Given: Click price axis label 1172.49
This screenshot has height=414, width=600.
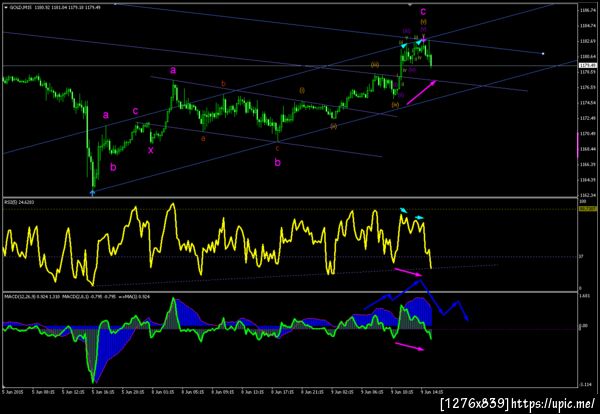Looking at the screenshot, I should tap(587, 118).
